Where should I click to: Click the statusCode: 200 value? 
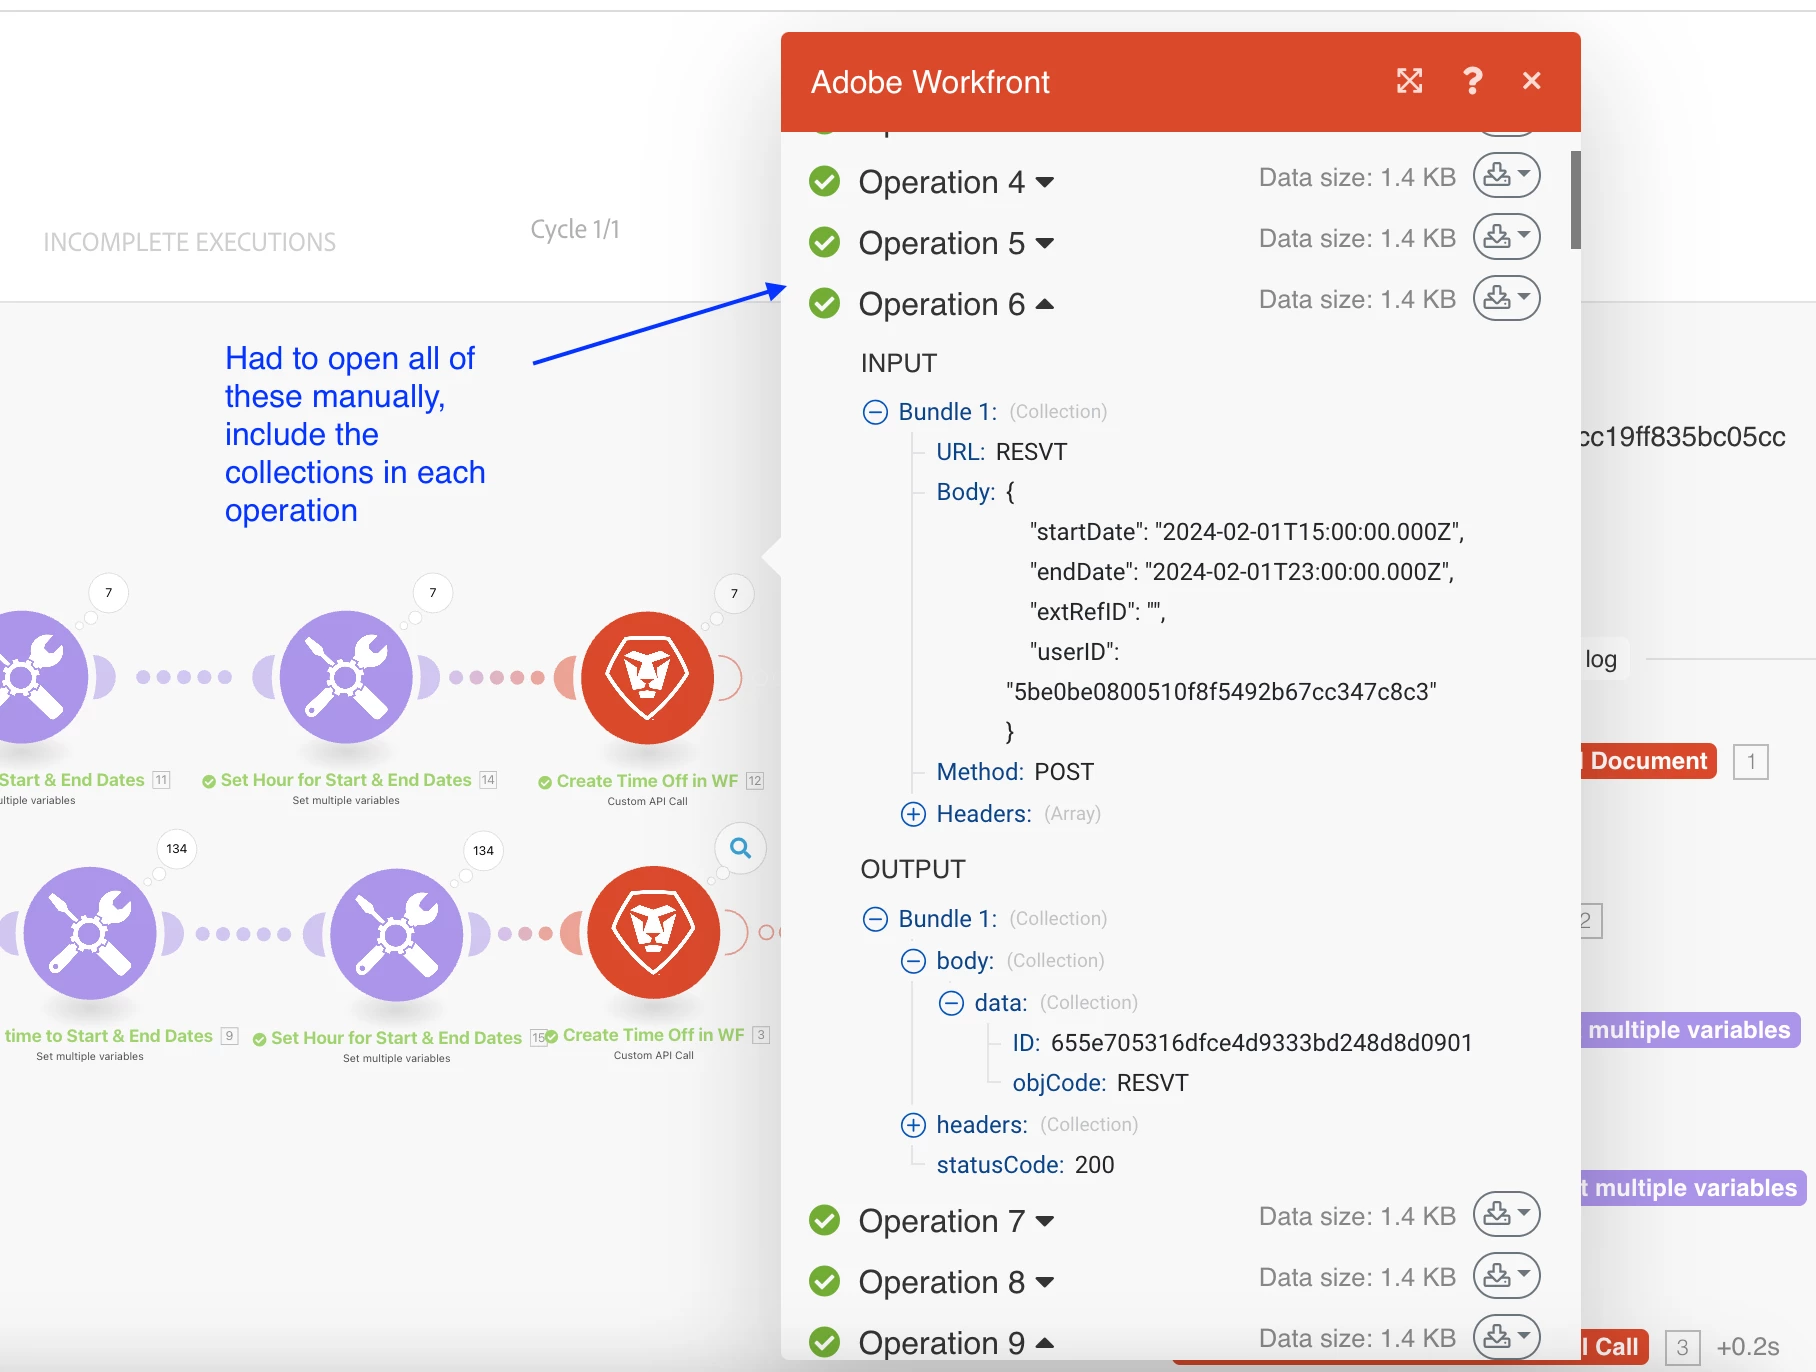click(x=1094, y=1165)
